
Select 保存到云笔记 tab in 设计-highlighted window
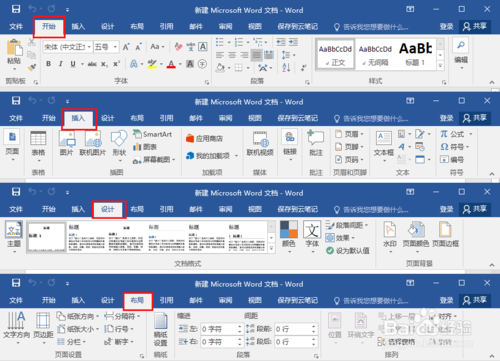click(298, 209)
